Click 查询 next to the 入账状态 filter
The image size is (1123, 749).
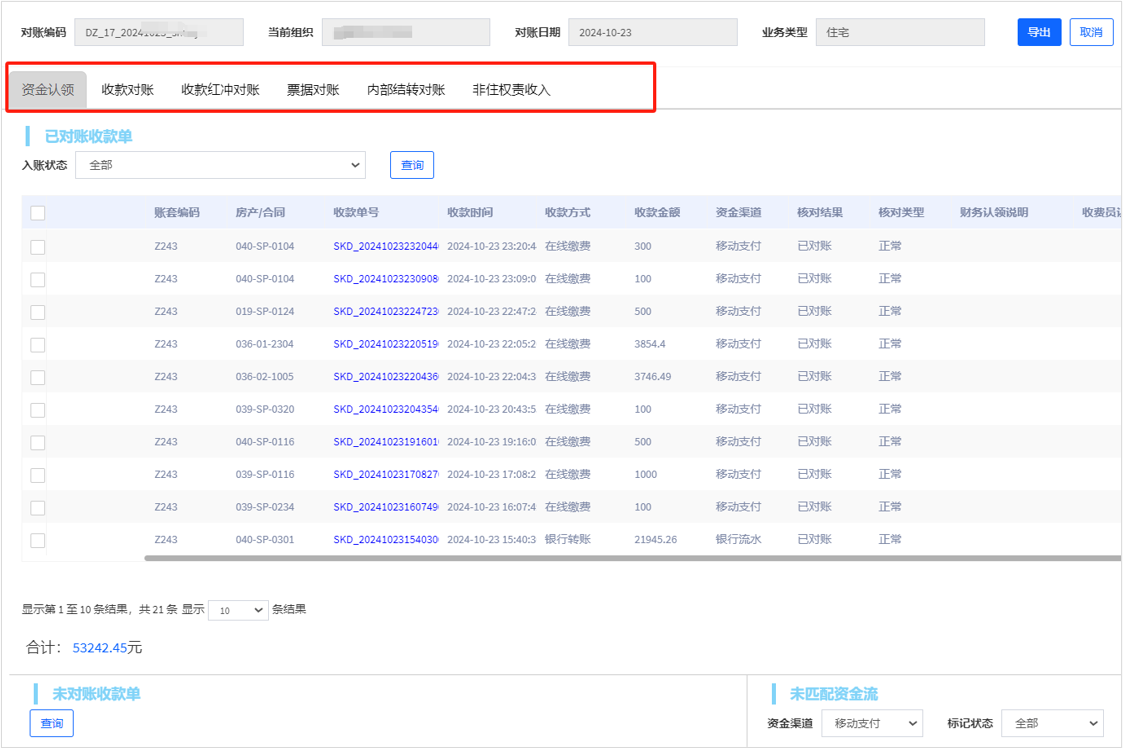pos(412,165)
